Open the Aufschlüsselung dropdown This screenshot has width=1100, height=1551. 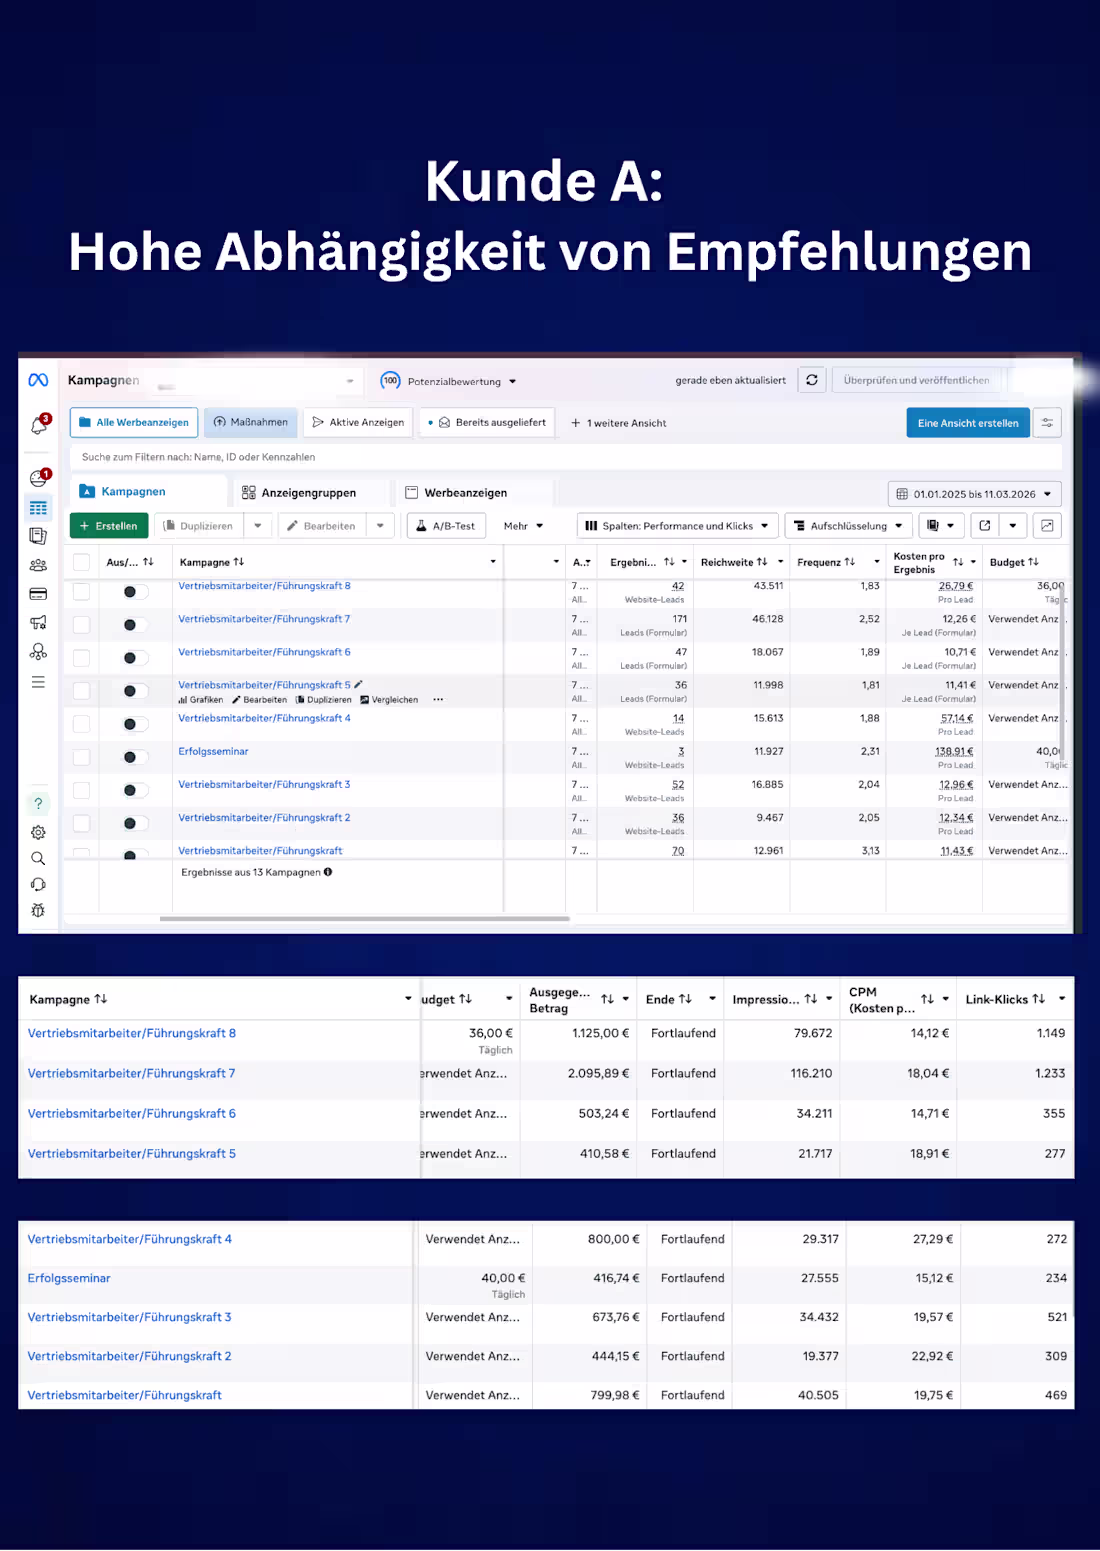tap(849, 526)
